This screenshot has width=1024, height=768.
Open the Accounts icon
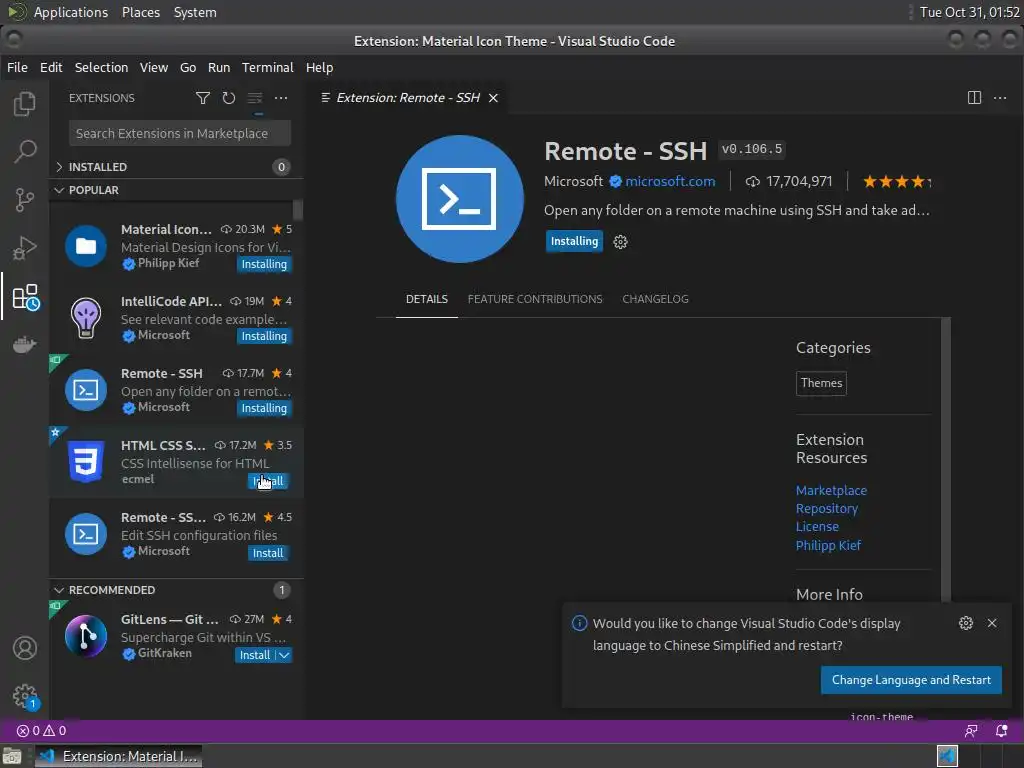tap(25, 648)
